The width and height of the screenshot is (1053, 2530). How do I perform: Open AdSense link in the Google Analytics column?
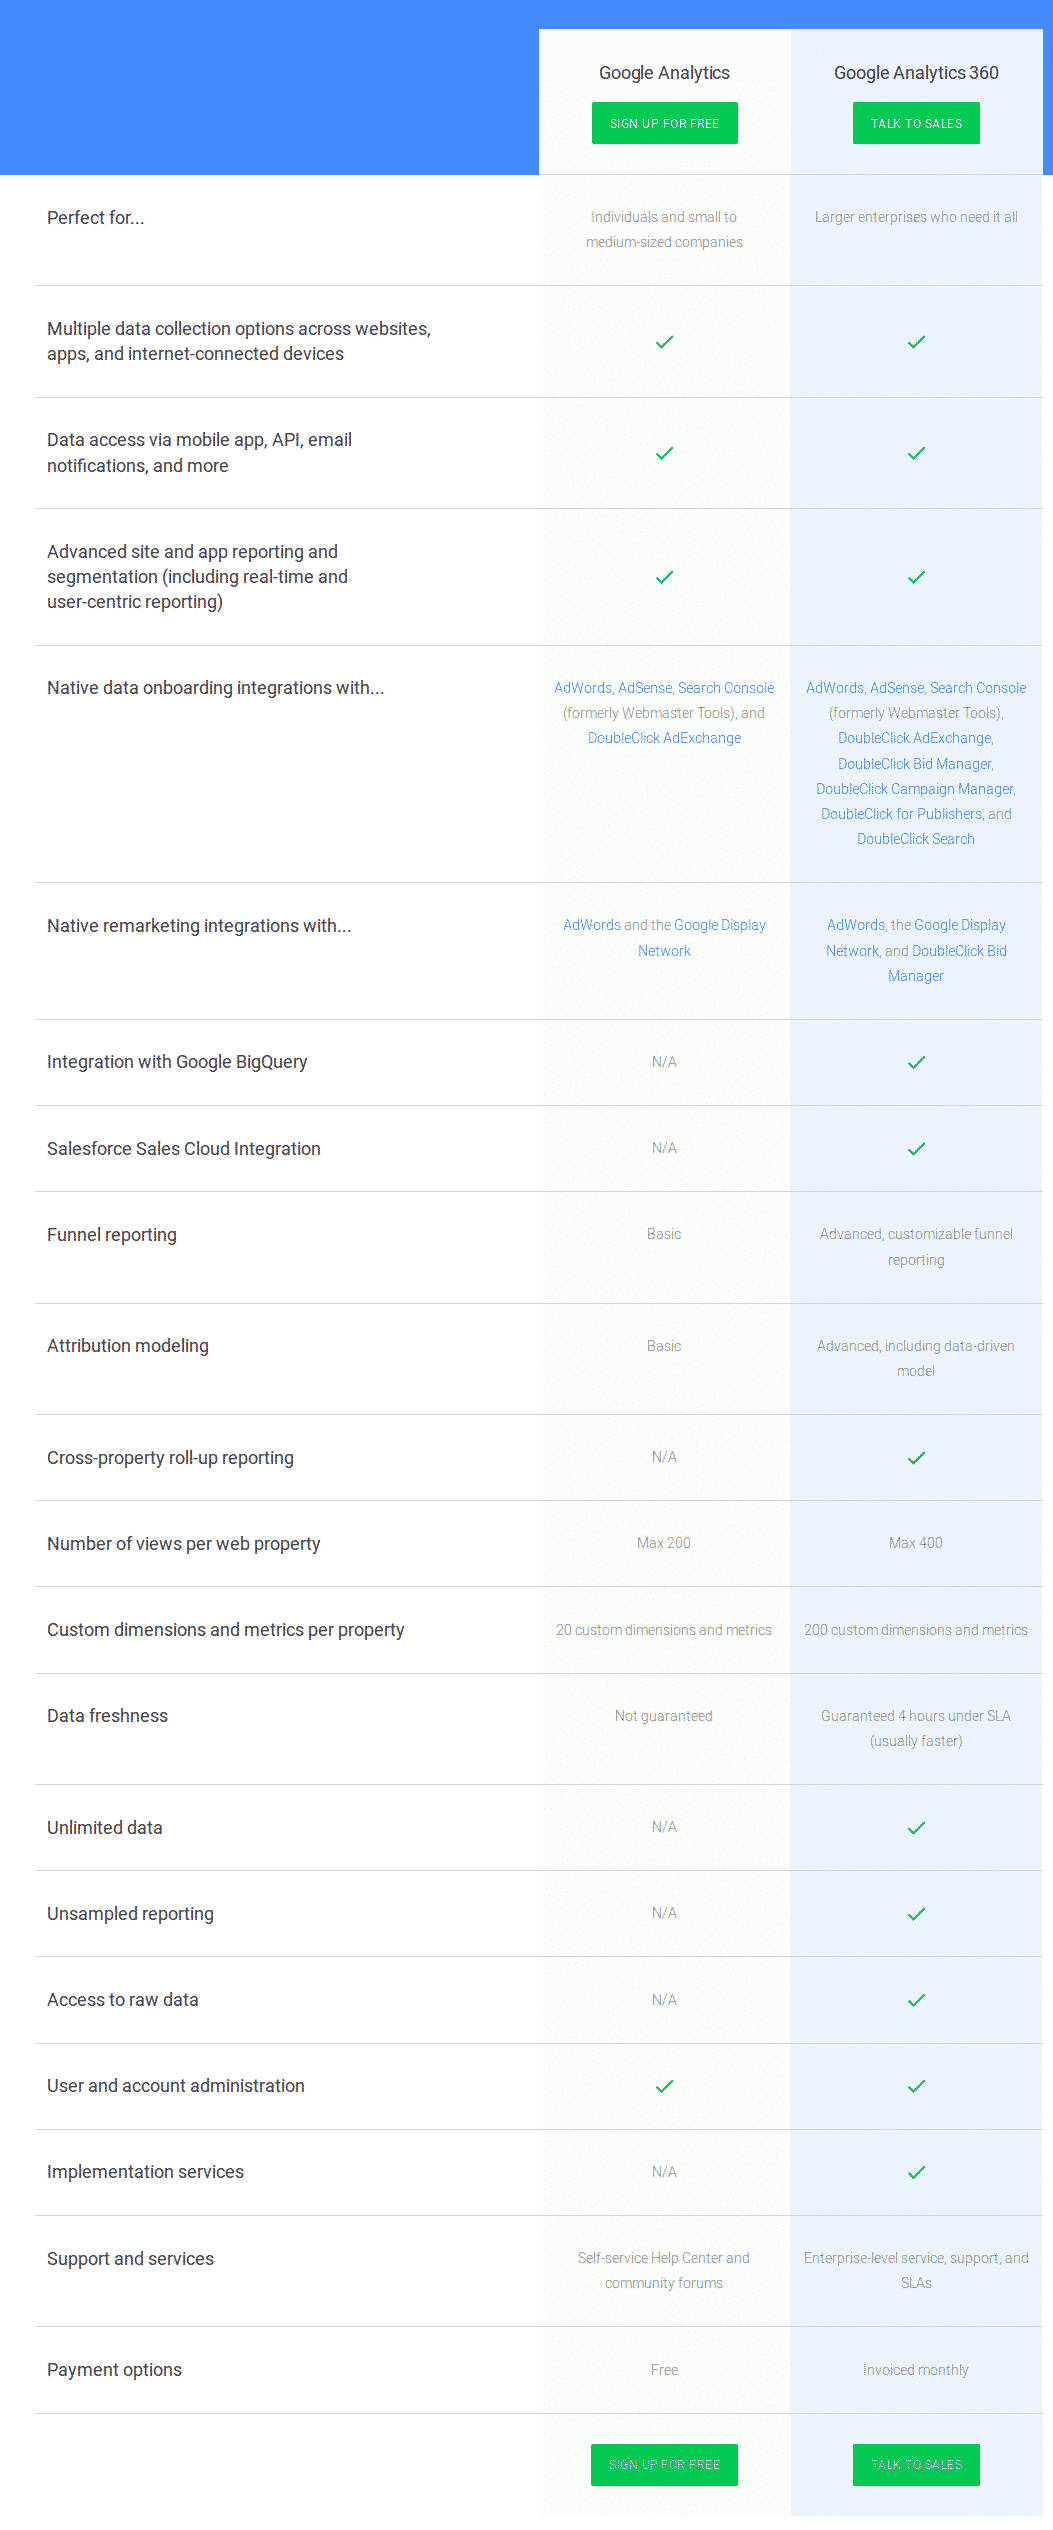[x=645, y=688]
